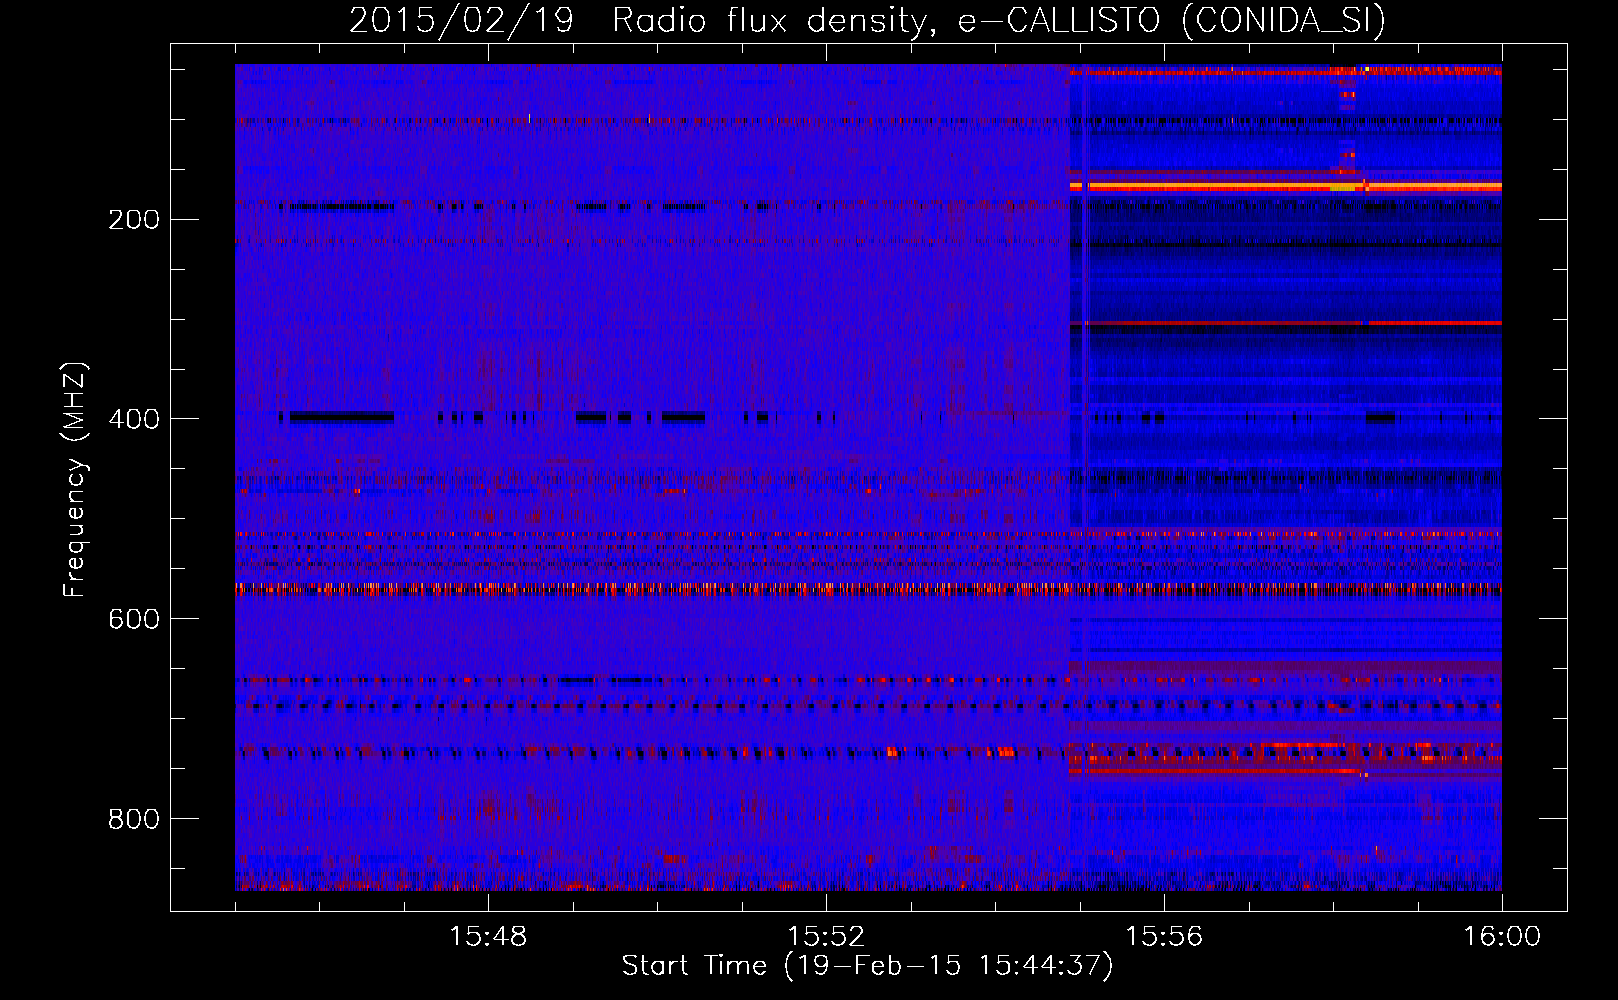Select the 400 frequency tick label
The width and height of the screenshot is (1618, 1000).
click(x=134, y=419)
